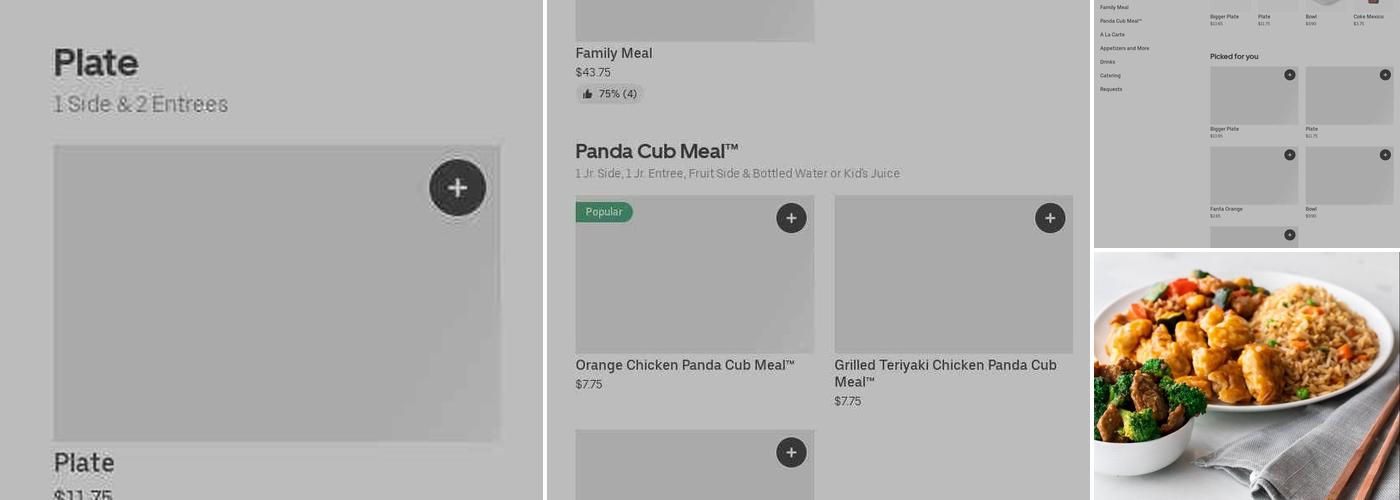Image resolution: width=1400 pixels, height=500 pixels.
Task: Open the $43.75 Family Meal item name
Action: [613, 53]
